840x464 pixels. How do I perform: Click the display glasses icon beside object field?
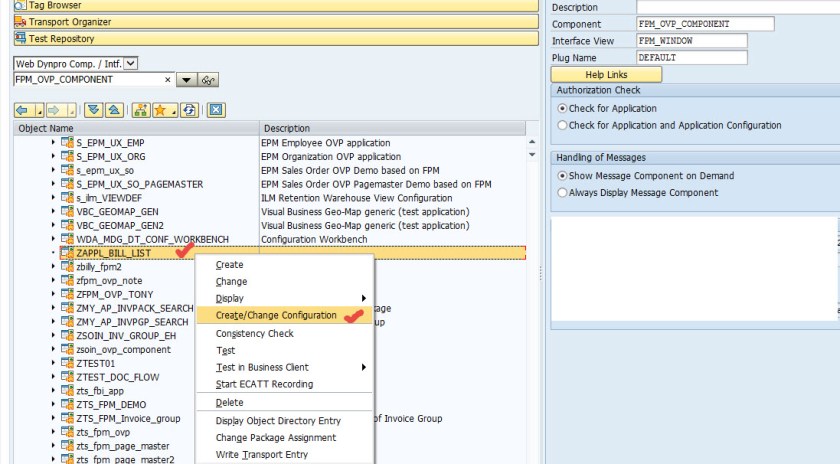208,80
